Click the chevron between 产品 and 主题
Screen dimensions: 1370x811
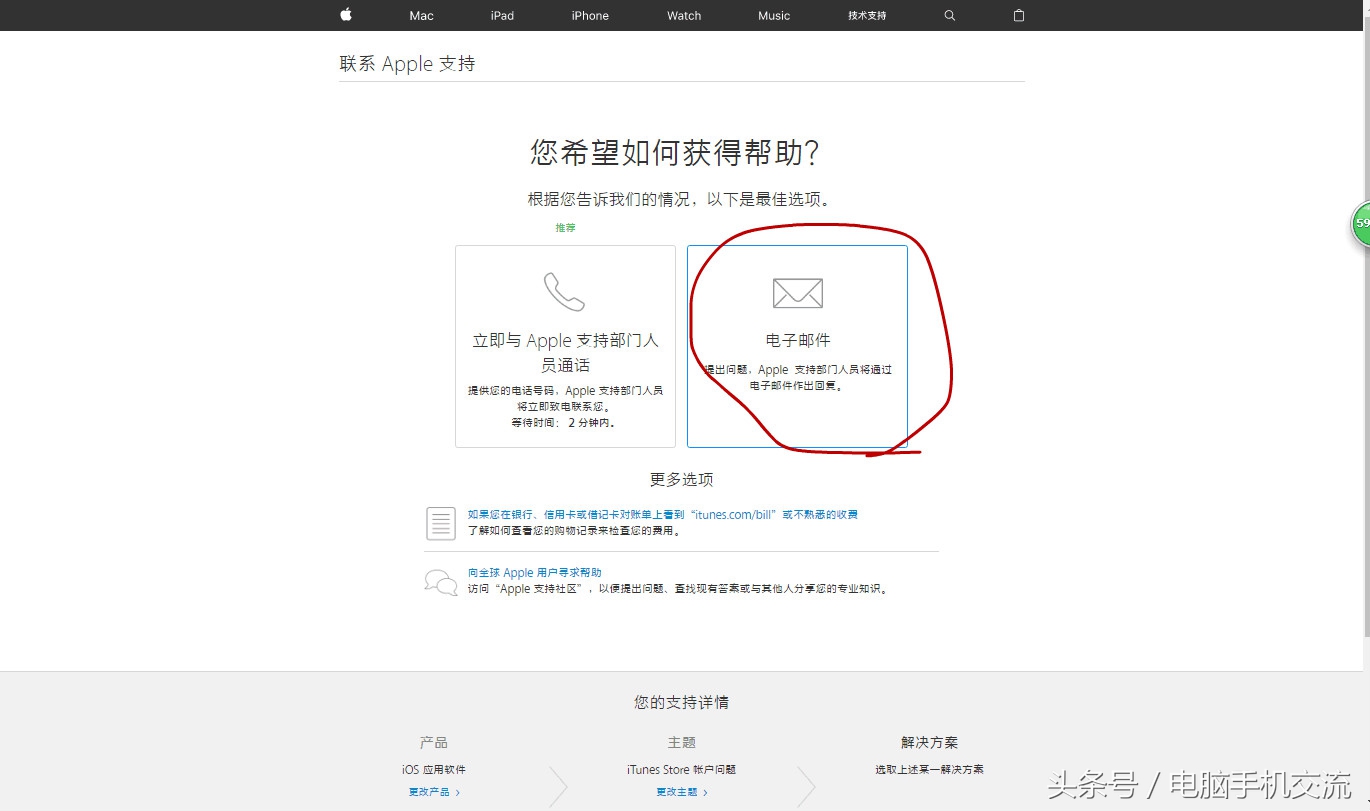pos(558,787)
